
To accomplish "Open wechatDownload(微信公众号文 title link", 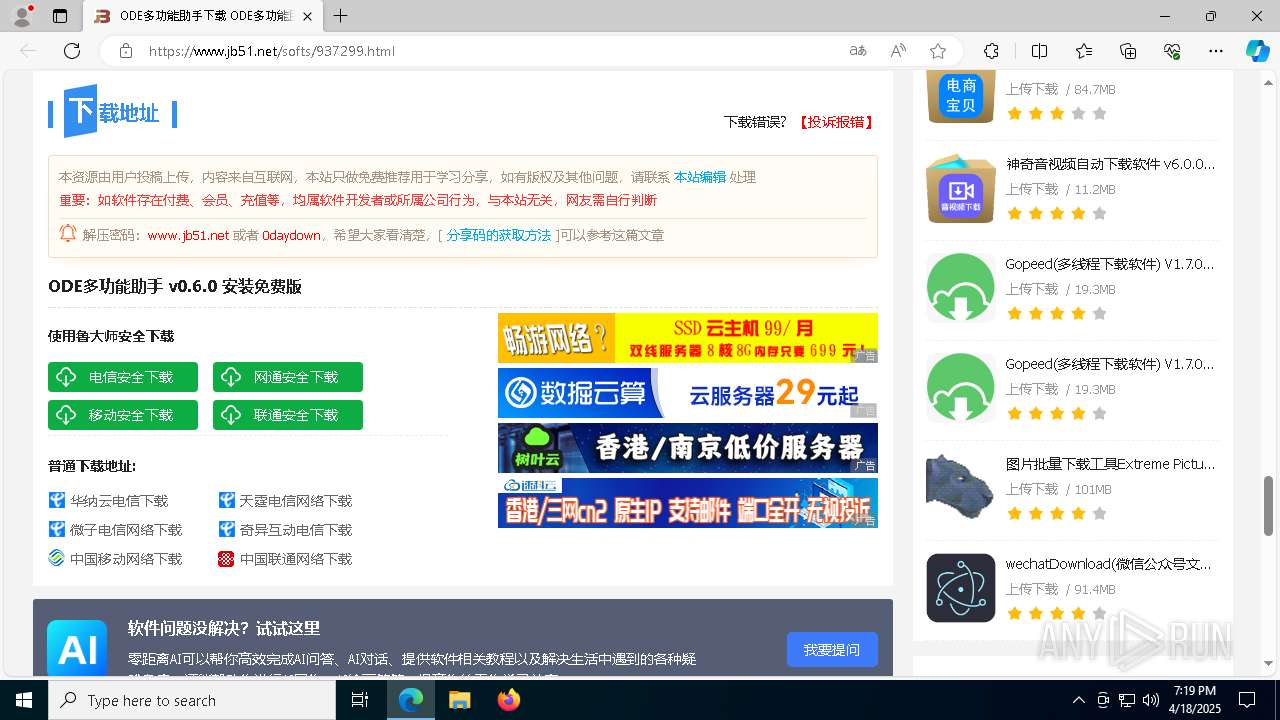I will point(1109,564).
